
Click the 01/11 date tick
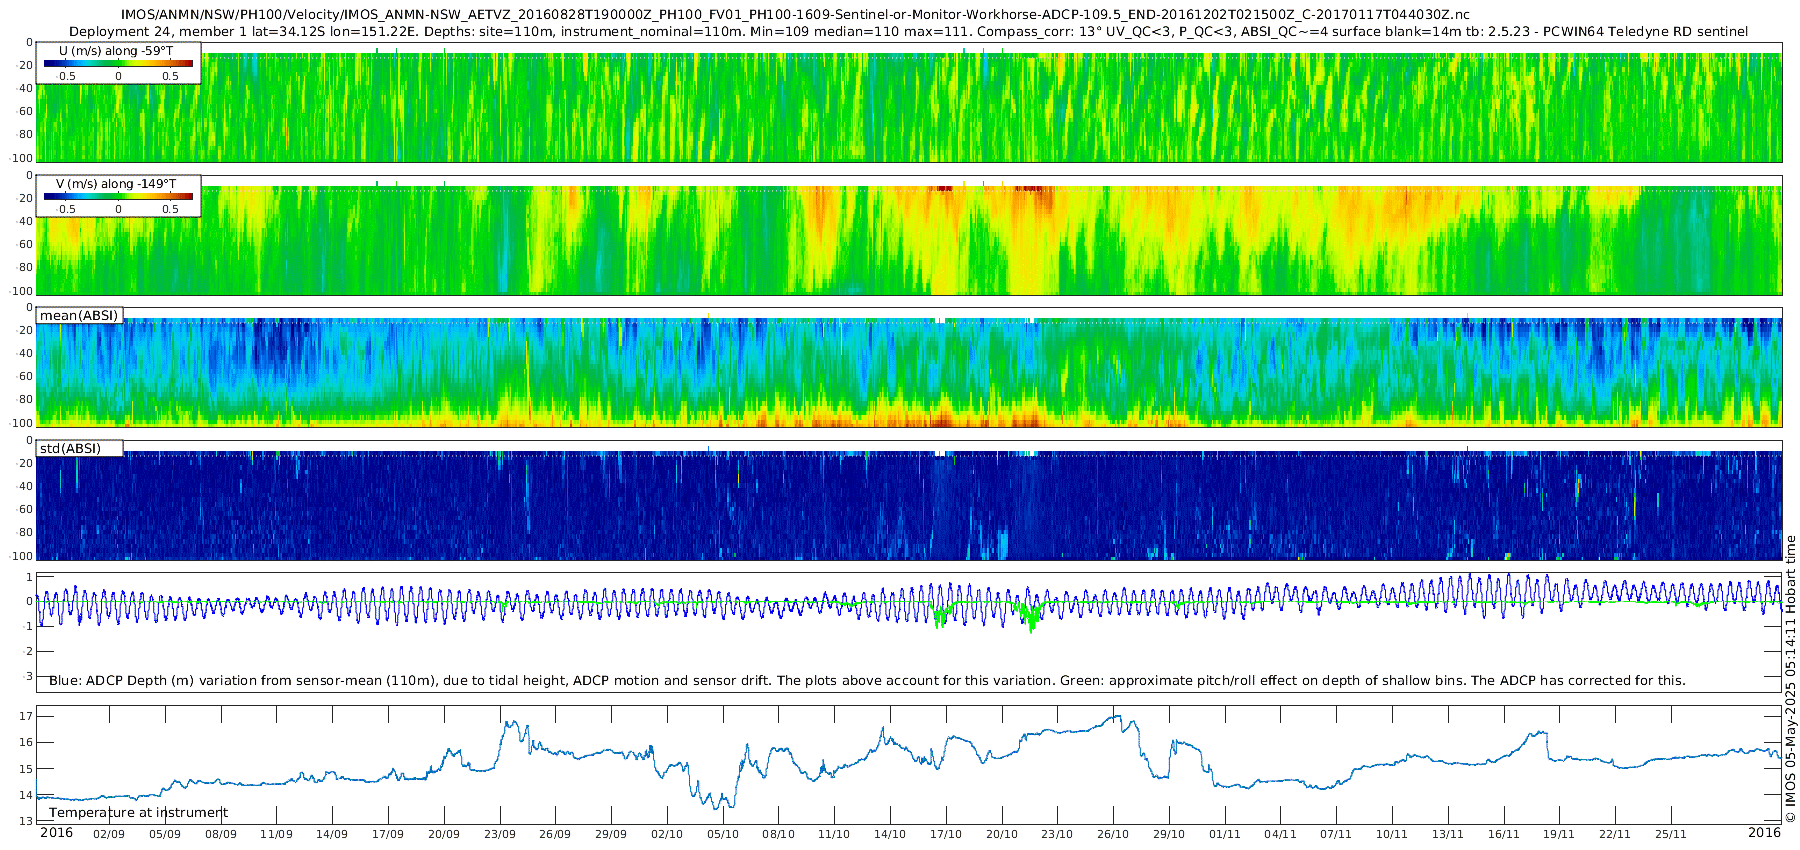[x=1225, y=834]
